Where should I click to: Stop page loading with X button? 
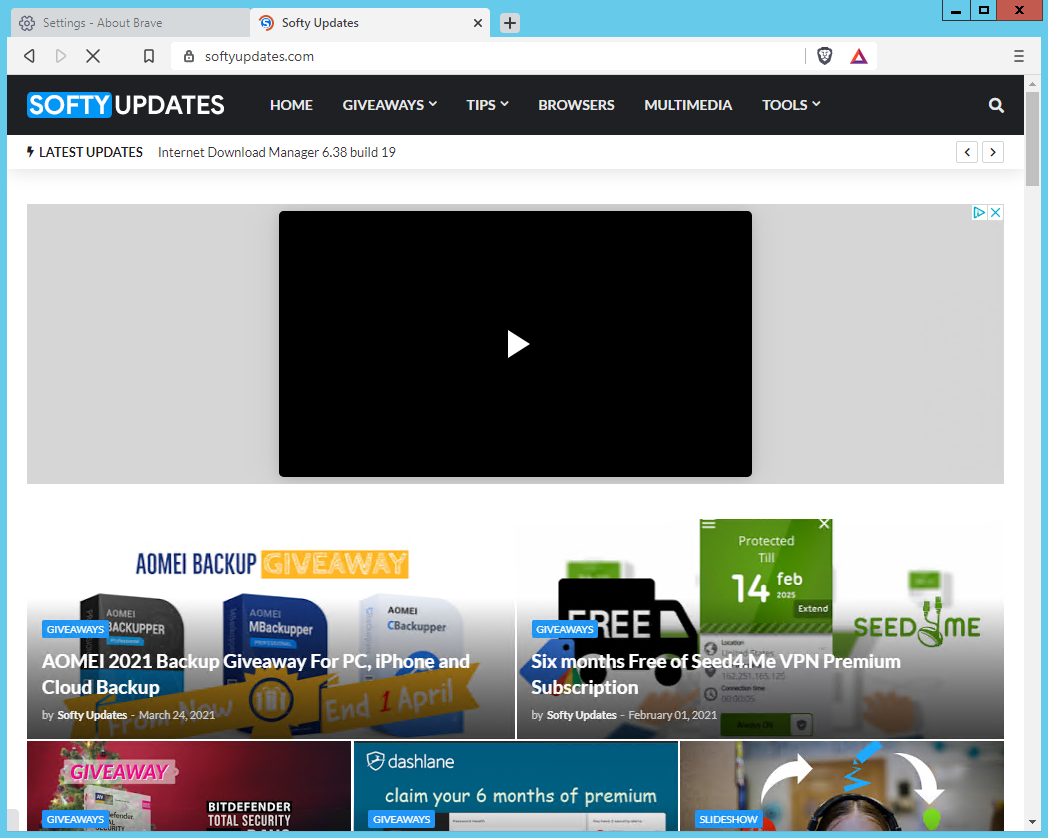click(x=93, y=56)
